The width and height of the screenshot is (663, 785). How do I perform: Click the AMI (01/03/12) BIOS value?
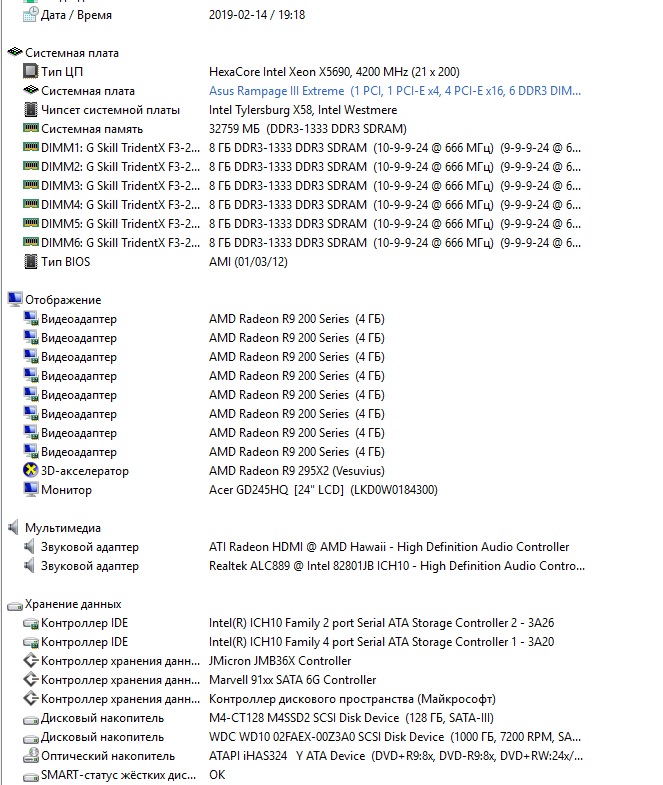[x=248, y=262]
